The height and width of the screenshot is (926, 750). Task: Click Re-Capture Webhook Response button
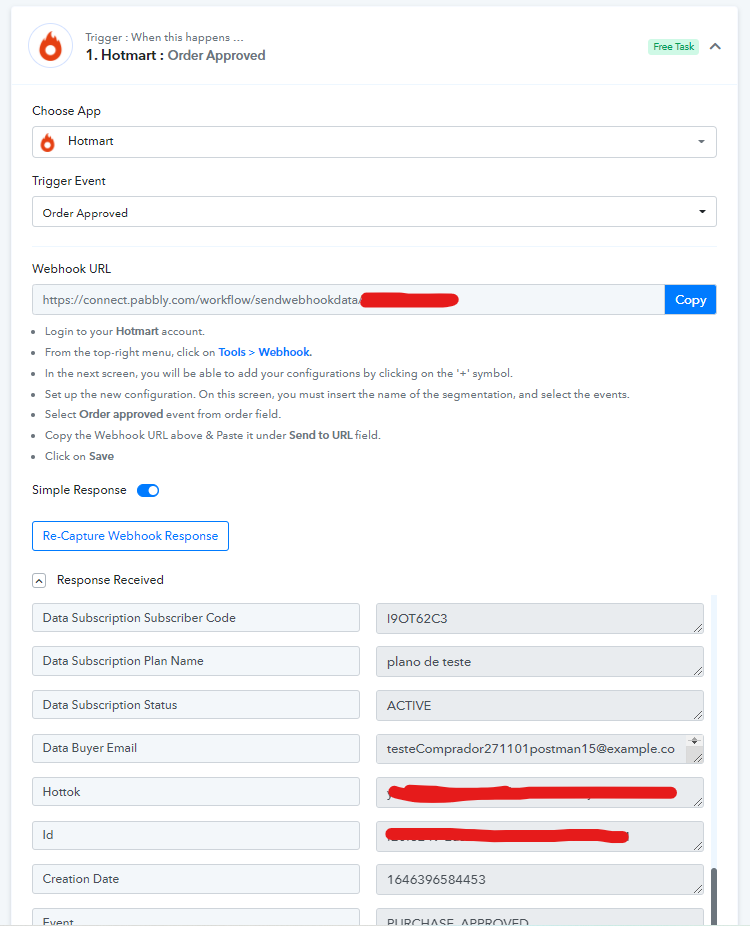tap(131, 536)
